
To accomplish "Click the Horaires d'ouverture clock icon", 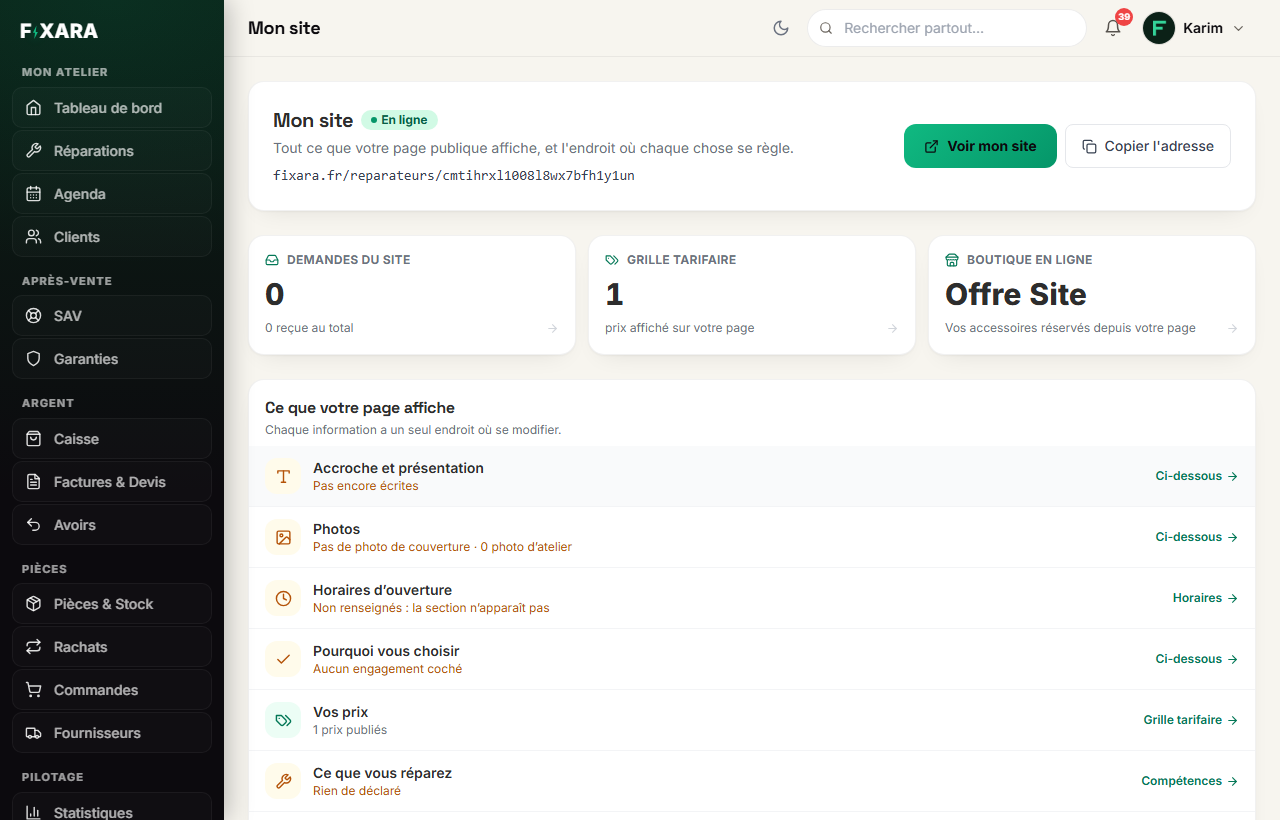I will tap(283, 598).
